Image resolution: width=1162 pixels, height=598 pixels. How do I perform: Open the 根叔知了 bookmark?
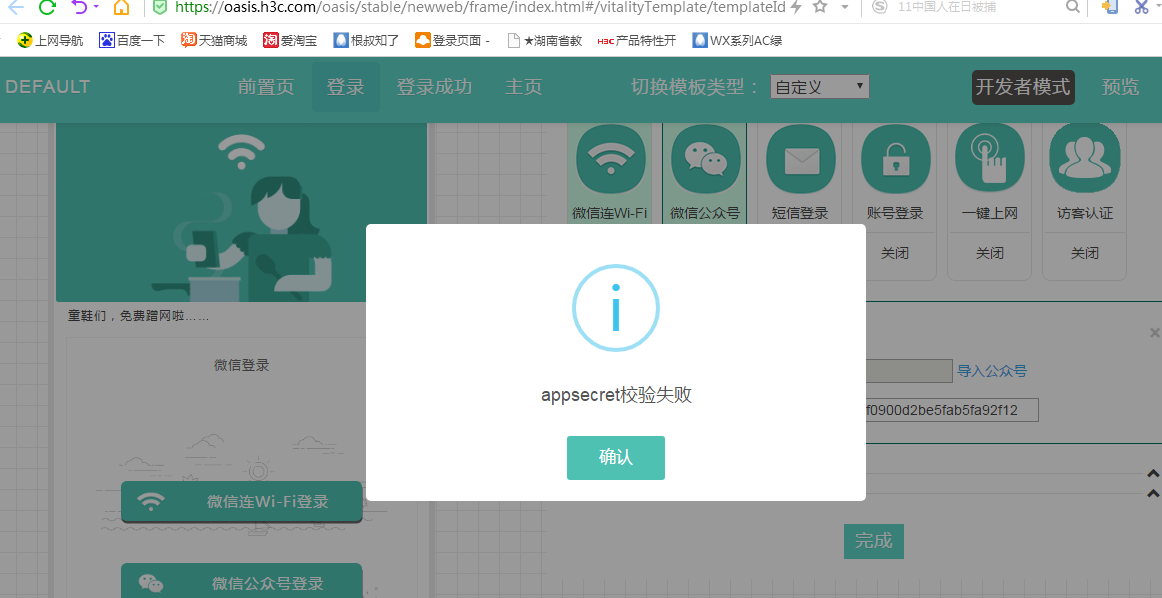point(366,40)
